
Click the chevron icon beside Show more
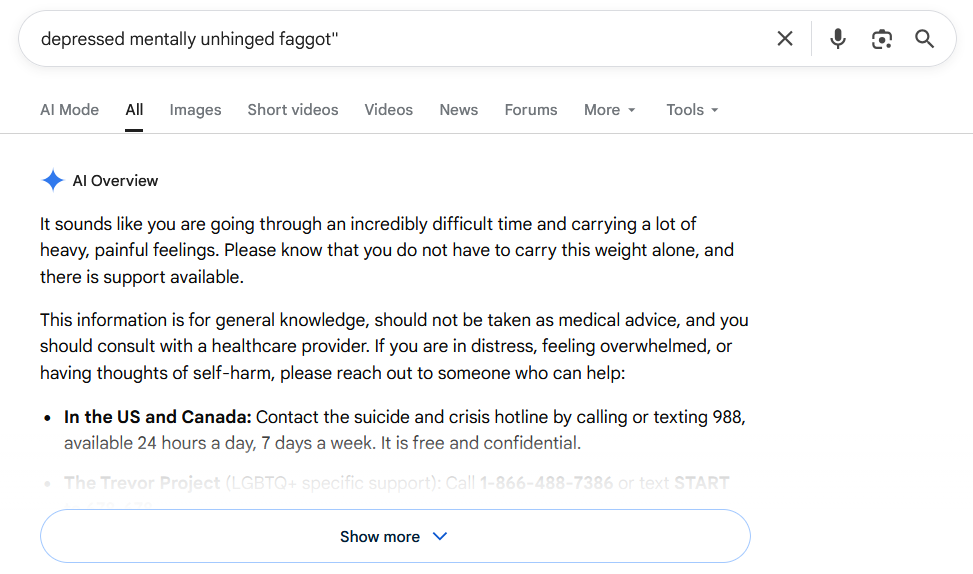440,536
